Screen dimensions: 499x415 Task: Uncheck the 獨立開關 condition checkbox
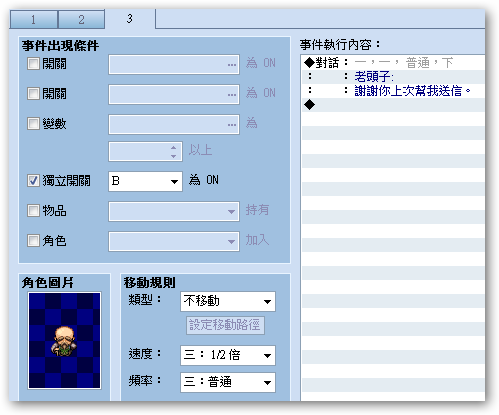pyautogui.click(x=33, y=181)
